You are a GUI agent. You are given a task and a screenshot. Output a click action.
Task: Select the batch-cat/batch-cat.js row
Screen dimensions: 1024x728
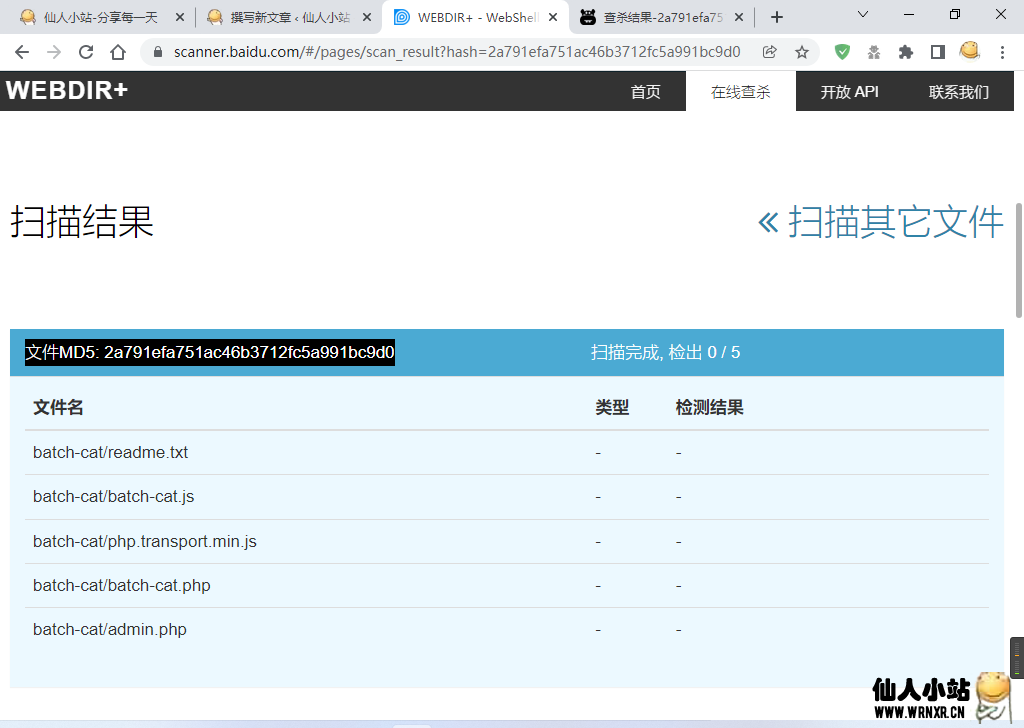[507, 497]
